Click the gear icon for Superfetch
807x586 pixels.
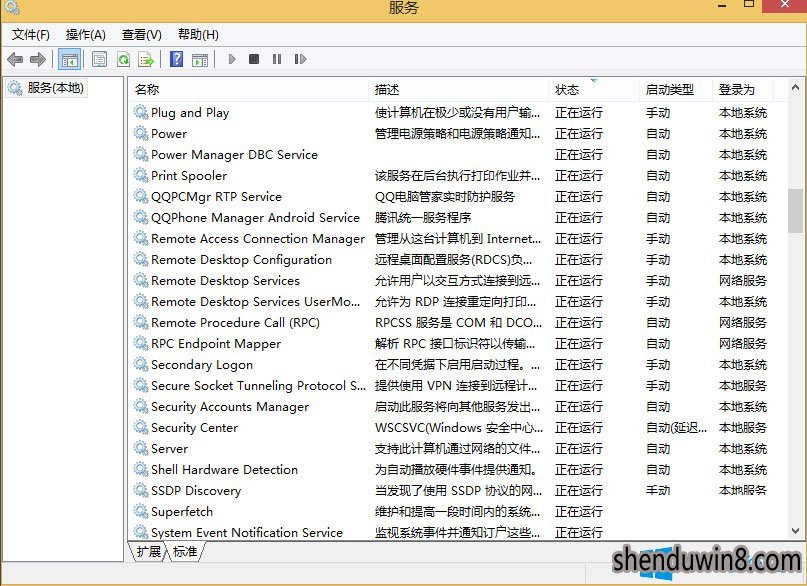coord(141,511)
